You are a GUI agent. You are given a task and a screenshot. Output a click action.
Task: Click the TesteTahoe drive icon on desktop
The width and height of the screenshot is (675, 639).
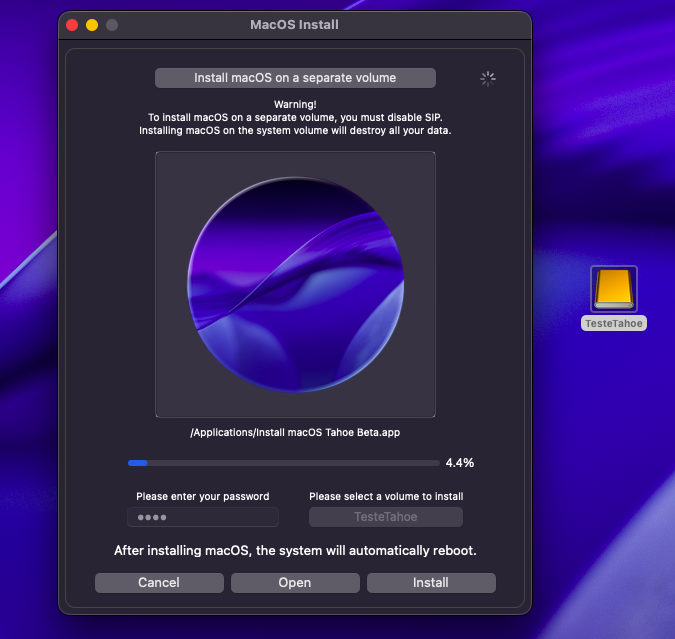point(614,289)
